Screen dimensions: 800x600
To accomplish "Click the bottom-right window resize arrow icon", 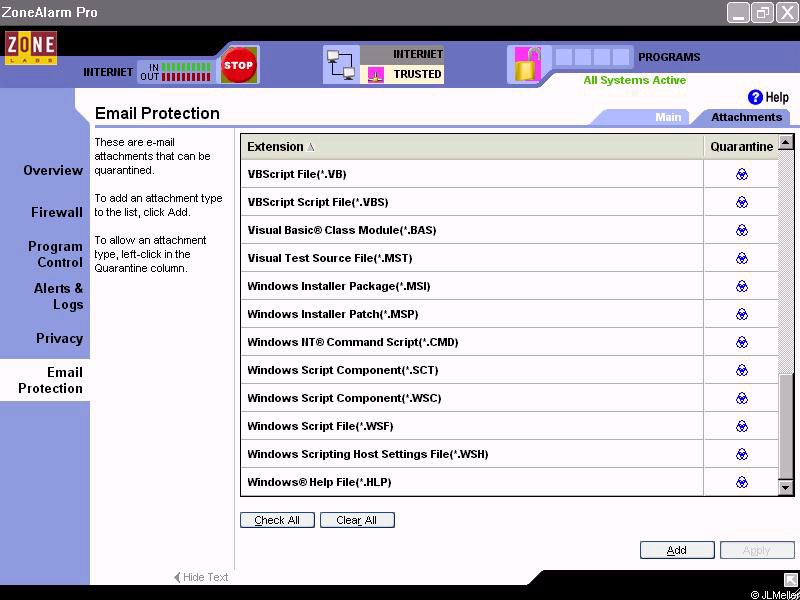I will 789,579.
